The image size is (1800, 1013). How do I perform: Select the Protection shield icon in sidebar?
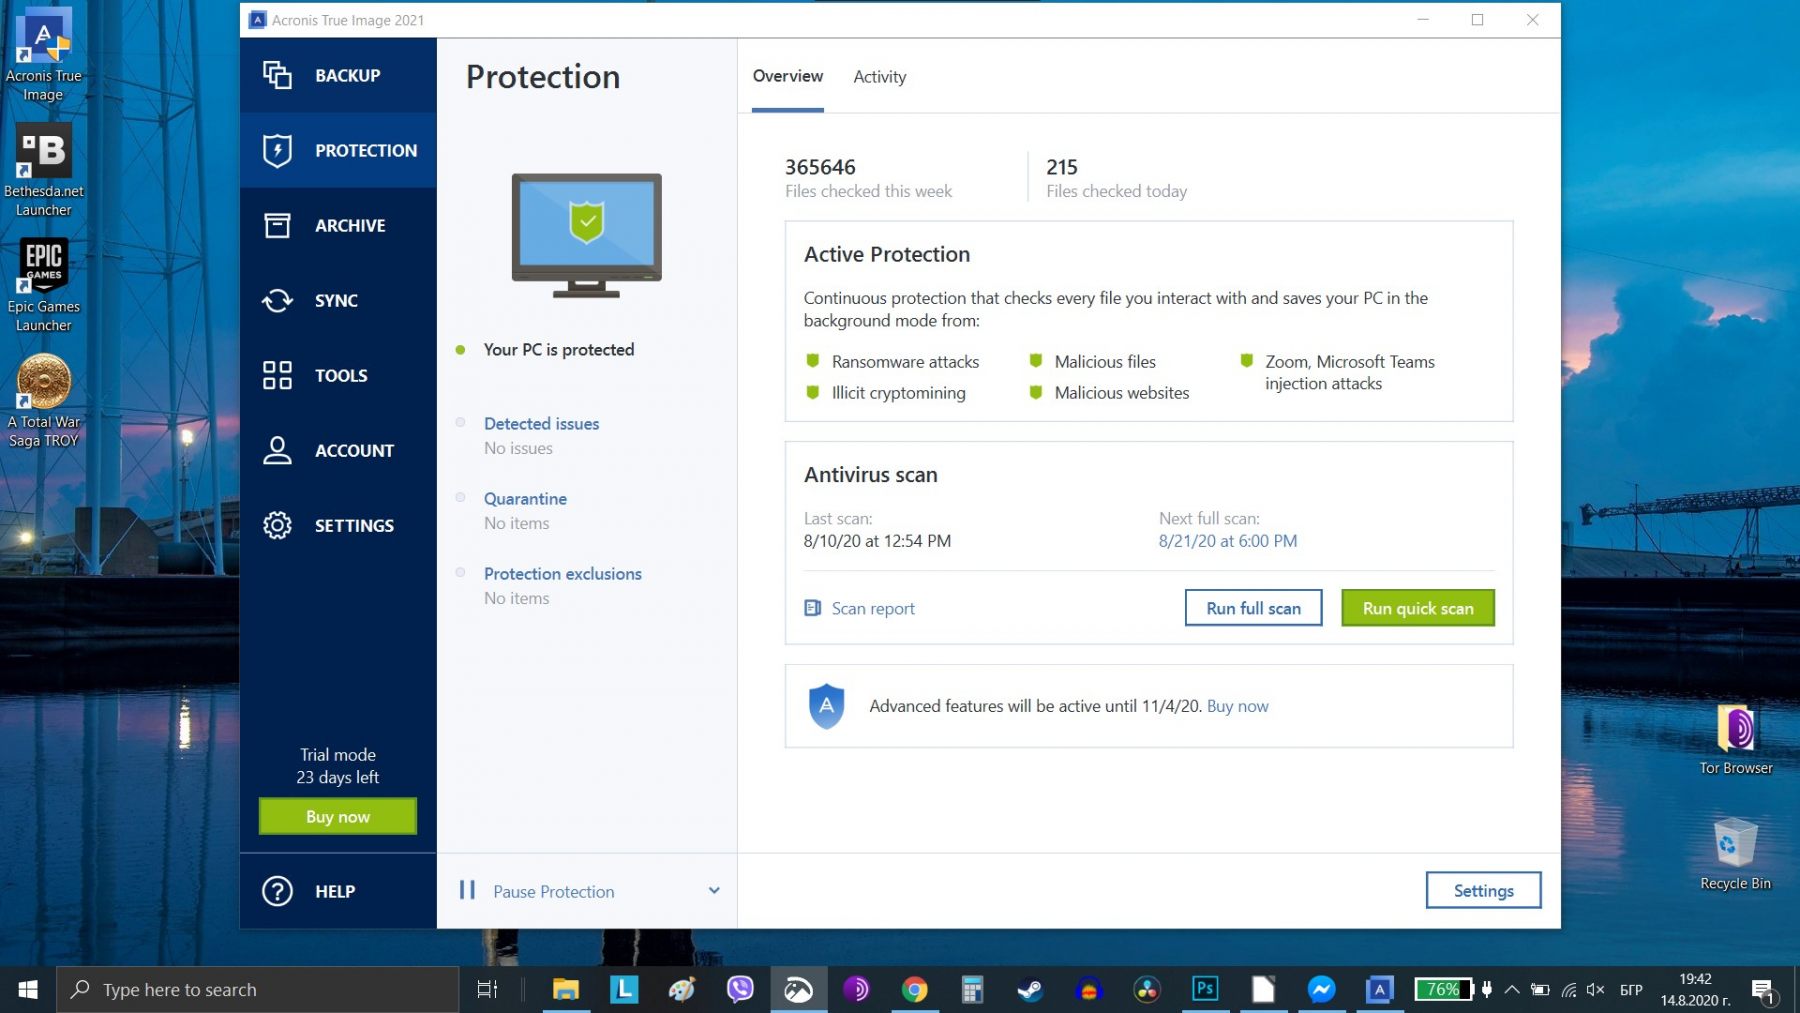(277, 150)
